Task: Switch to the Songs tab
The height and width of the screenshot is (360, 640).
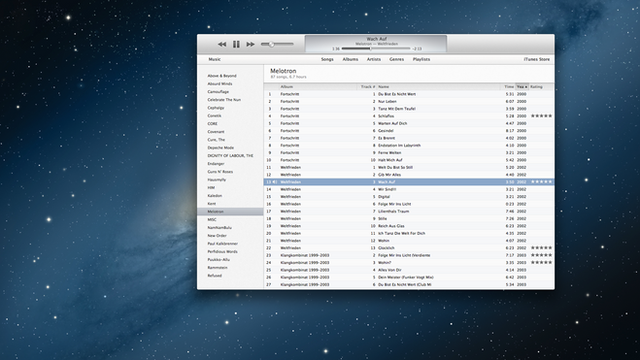Action: coord(327,59)
